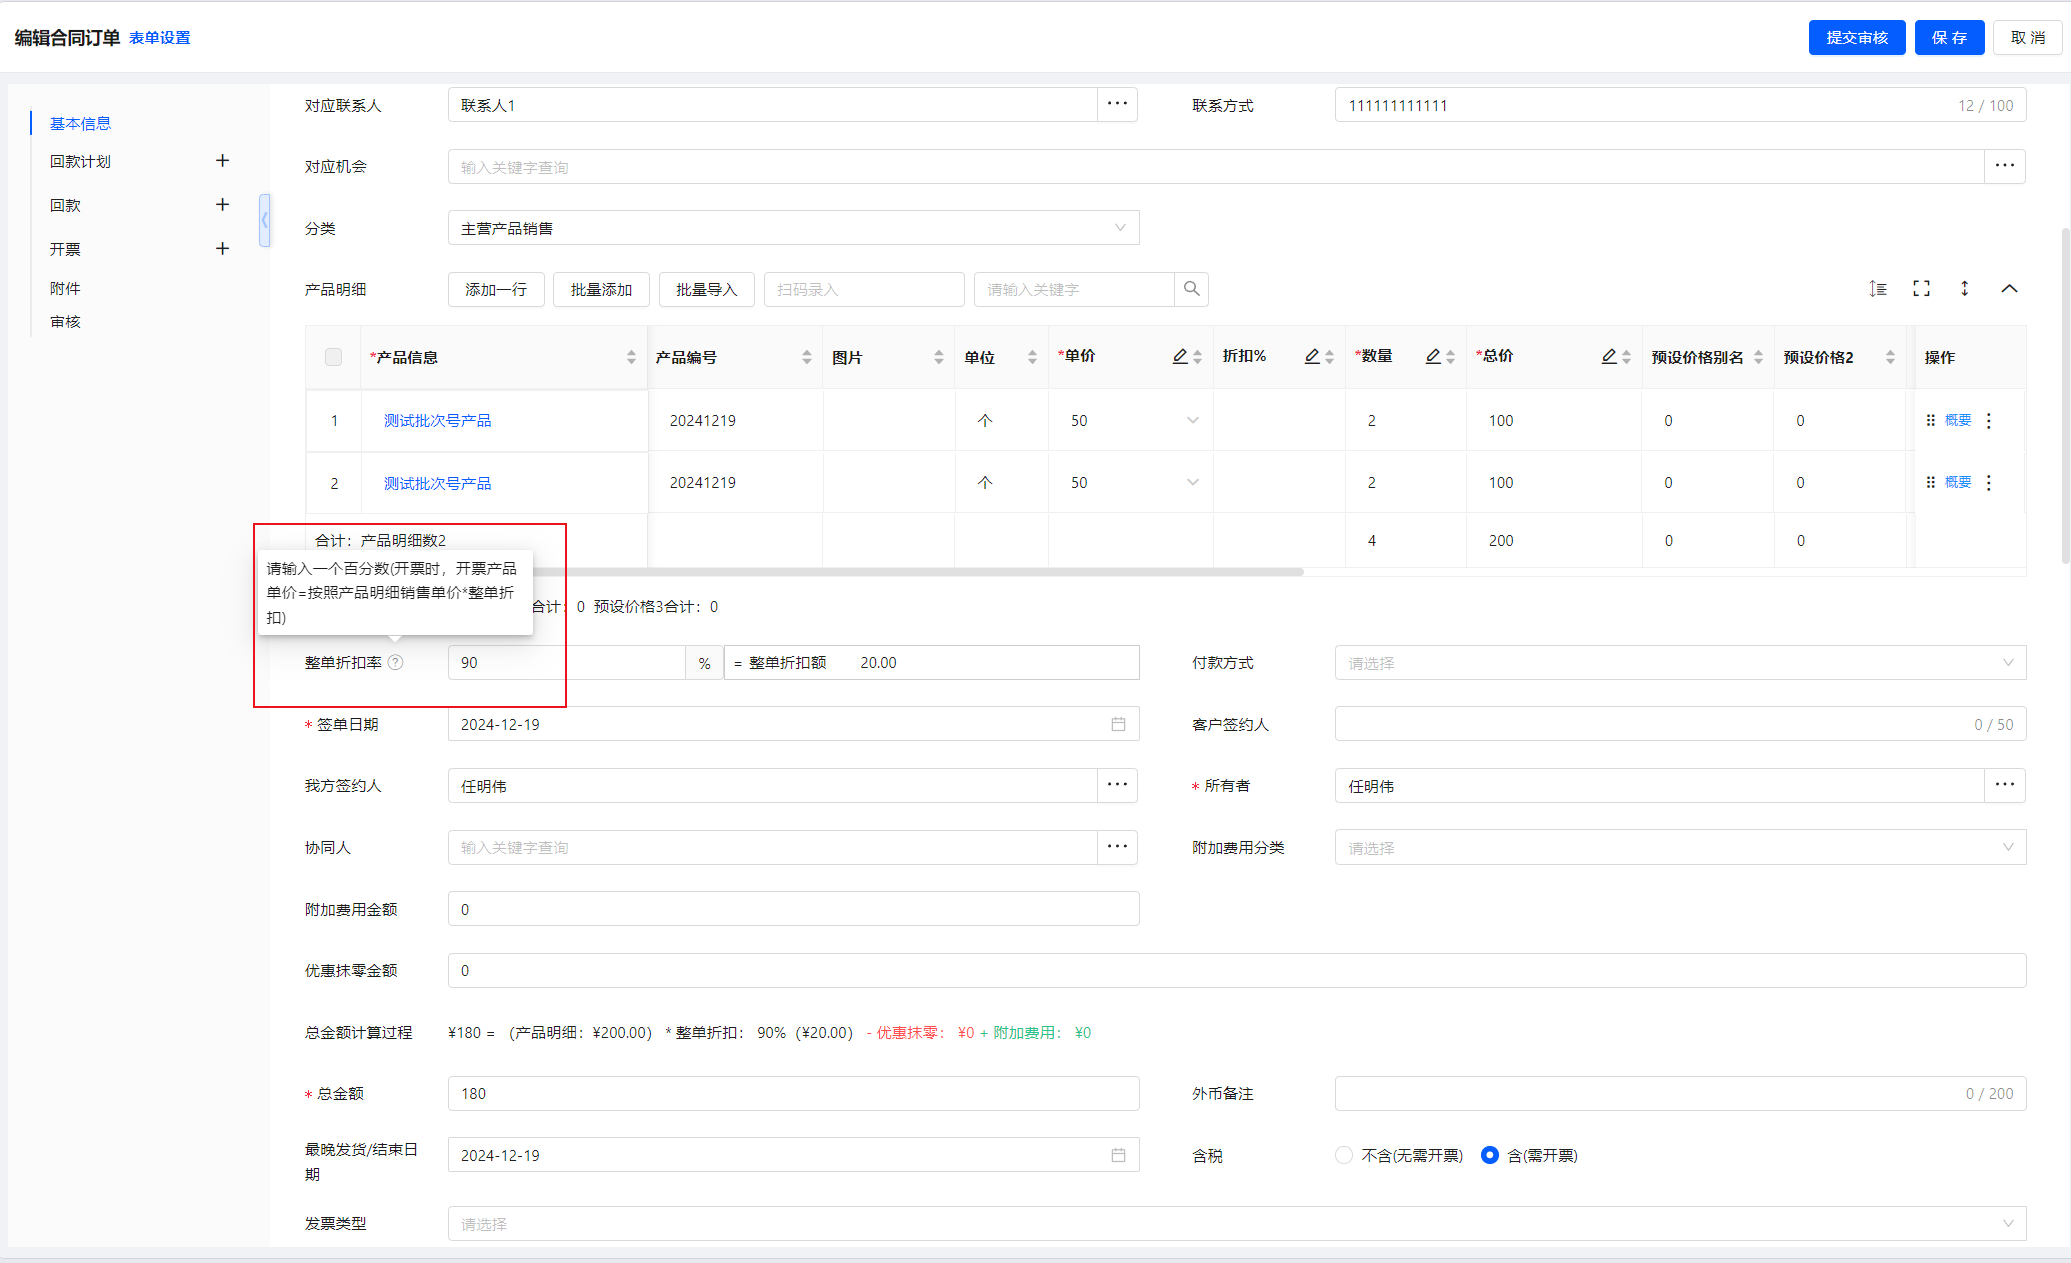Click the 总金额 input field

pyautogui.click(x=793, y=1093)
